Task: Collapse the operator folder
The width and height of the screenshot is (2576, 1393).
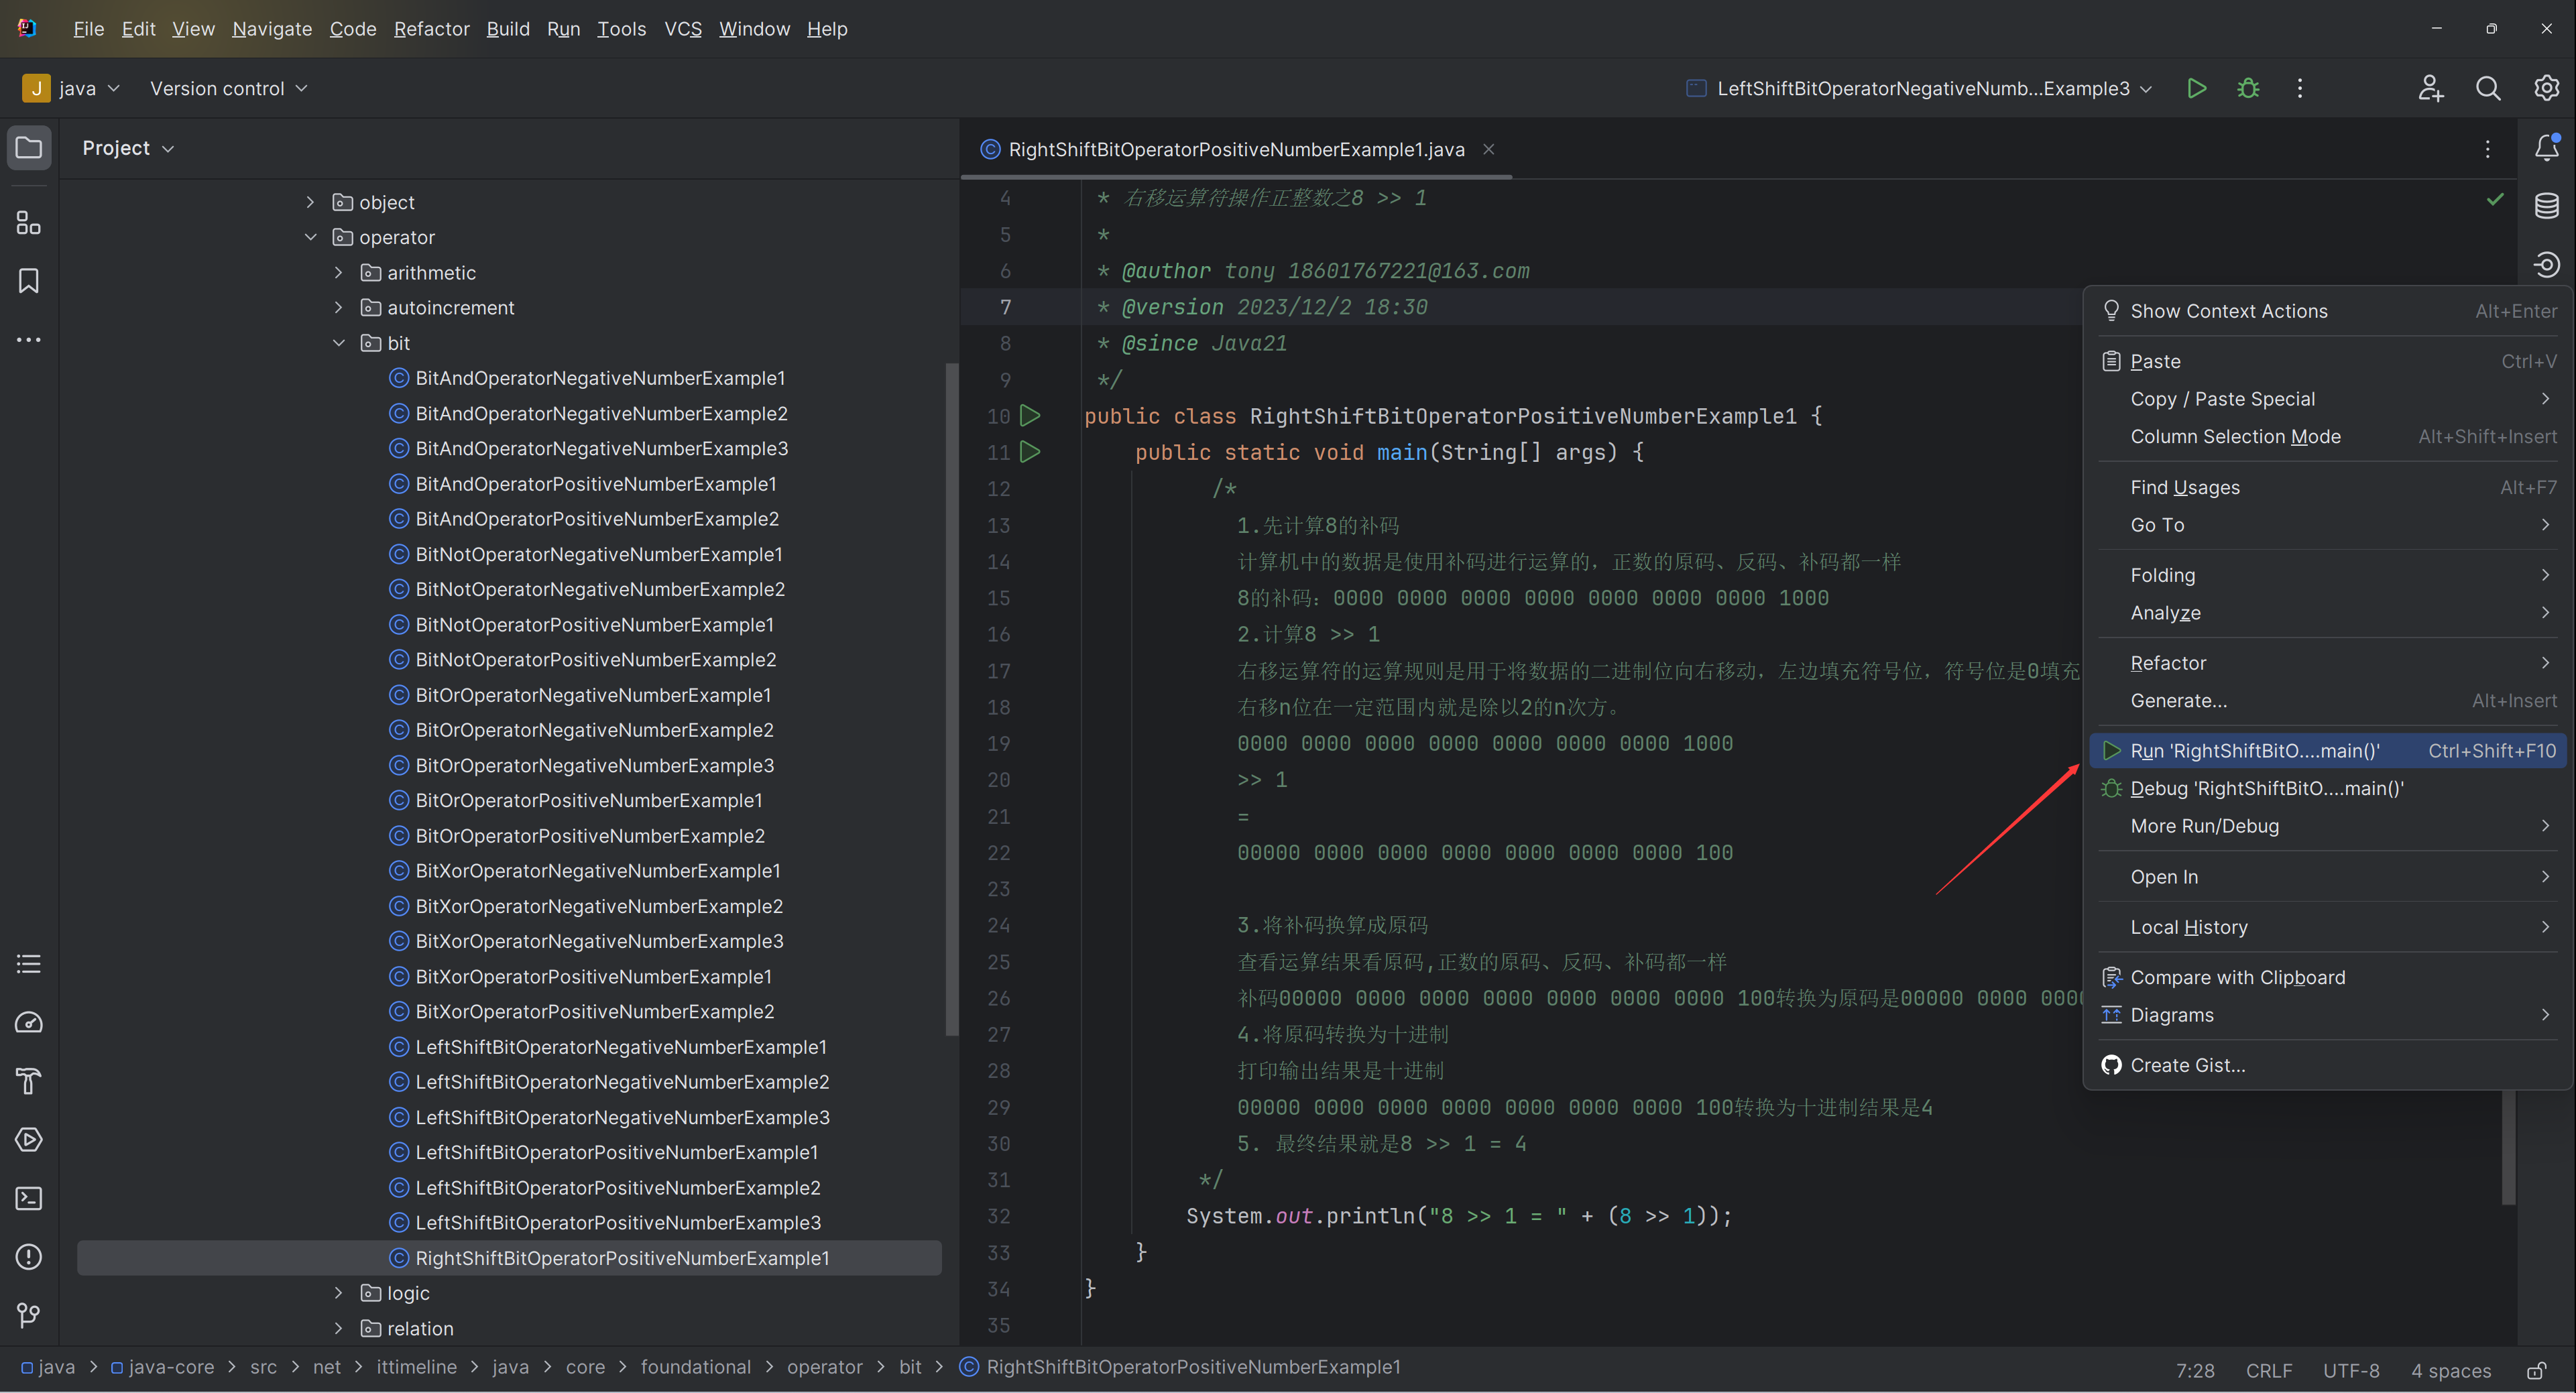Action: coord(310,237)
